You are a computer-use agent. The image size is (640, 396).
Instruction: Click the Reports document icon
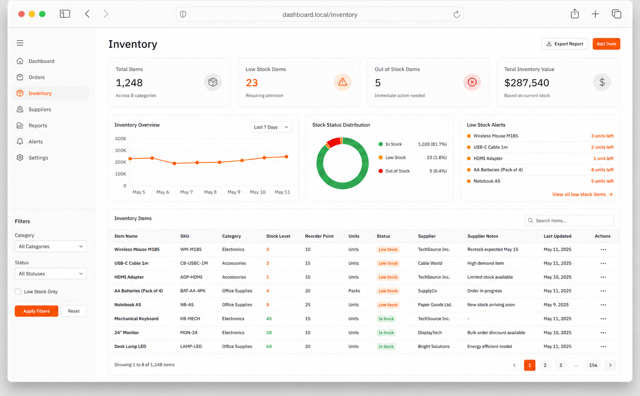click(x=20, y=125)
